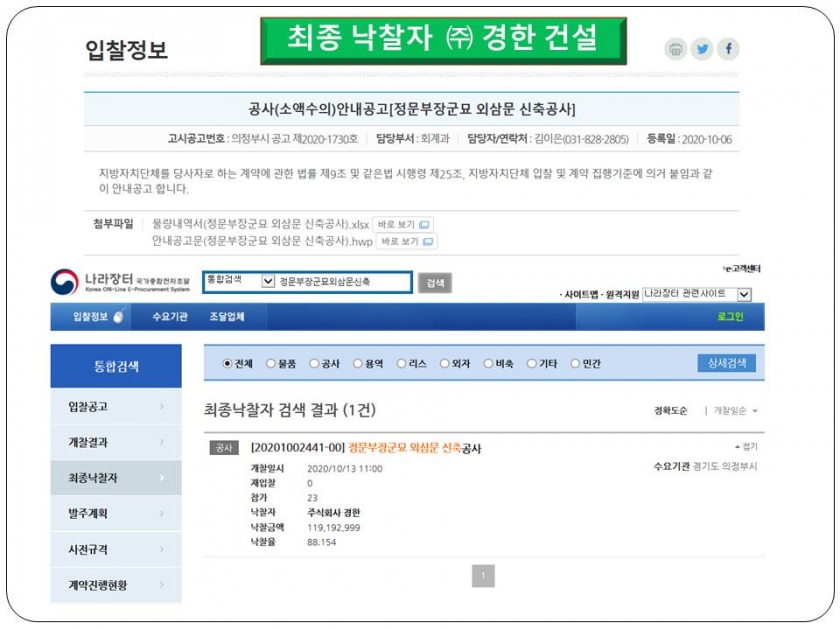Open 바로 보기 for the 안내공고문 hwp file
This screenshot has height=630, width=840.
[x=407, y=241]
